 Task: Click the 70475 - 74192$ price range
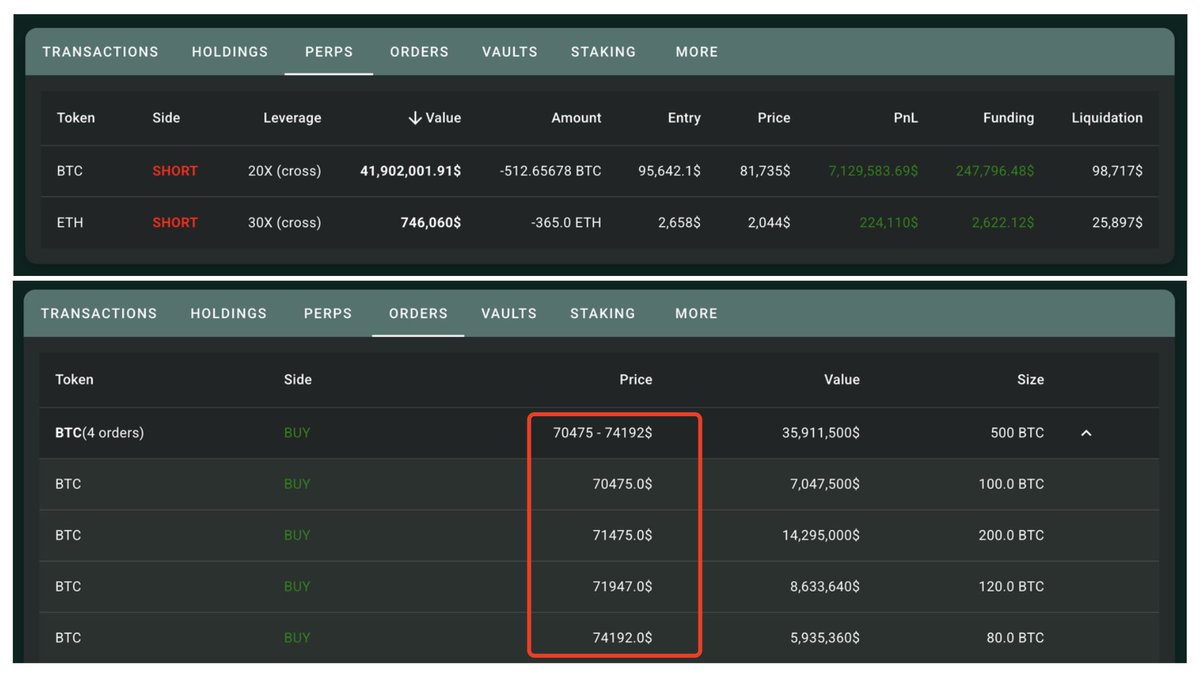pos(603,433)
